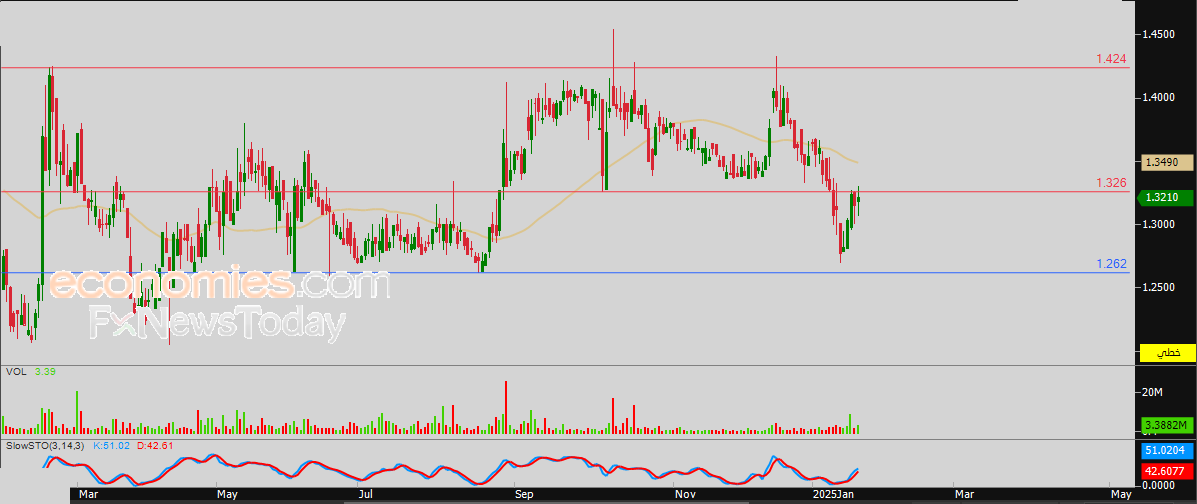Select the blue 1.262 support label

tap(1112, 264)
